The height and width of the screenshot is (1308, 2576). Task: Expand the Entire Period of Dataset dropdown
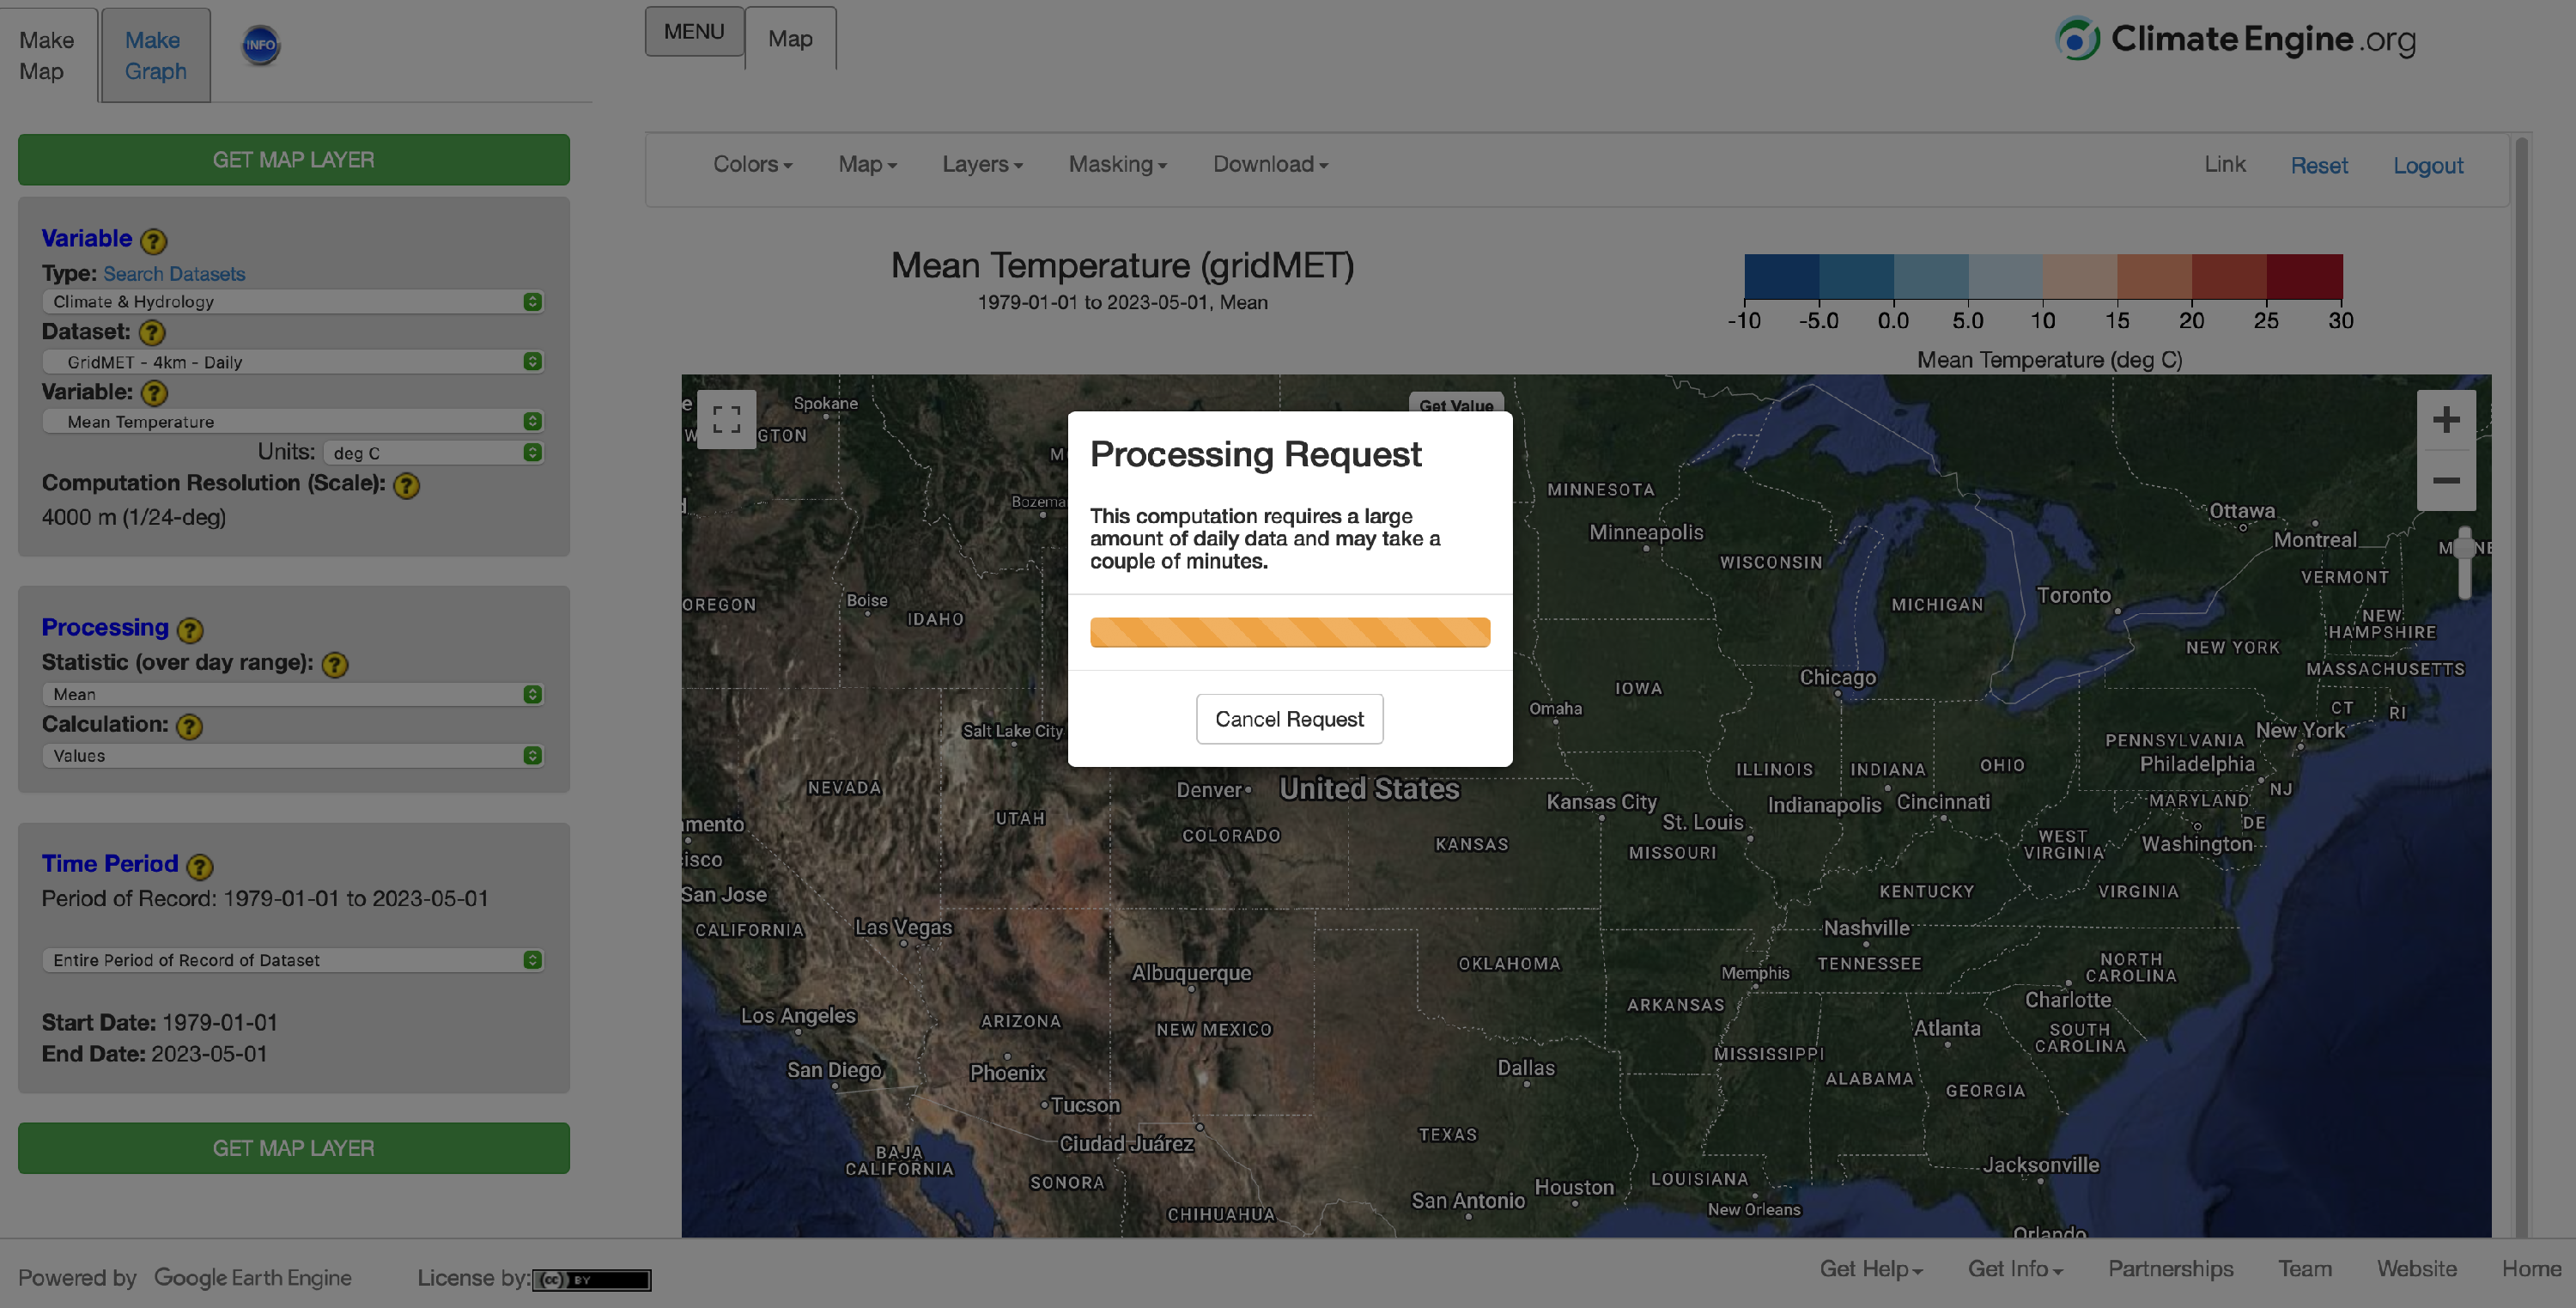click(x=292, y=960)
